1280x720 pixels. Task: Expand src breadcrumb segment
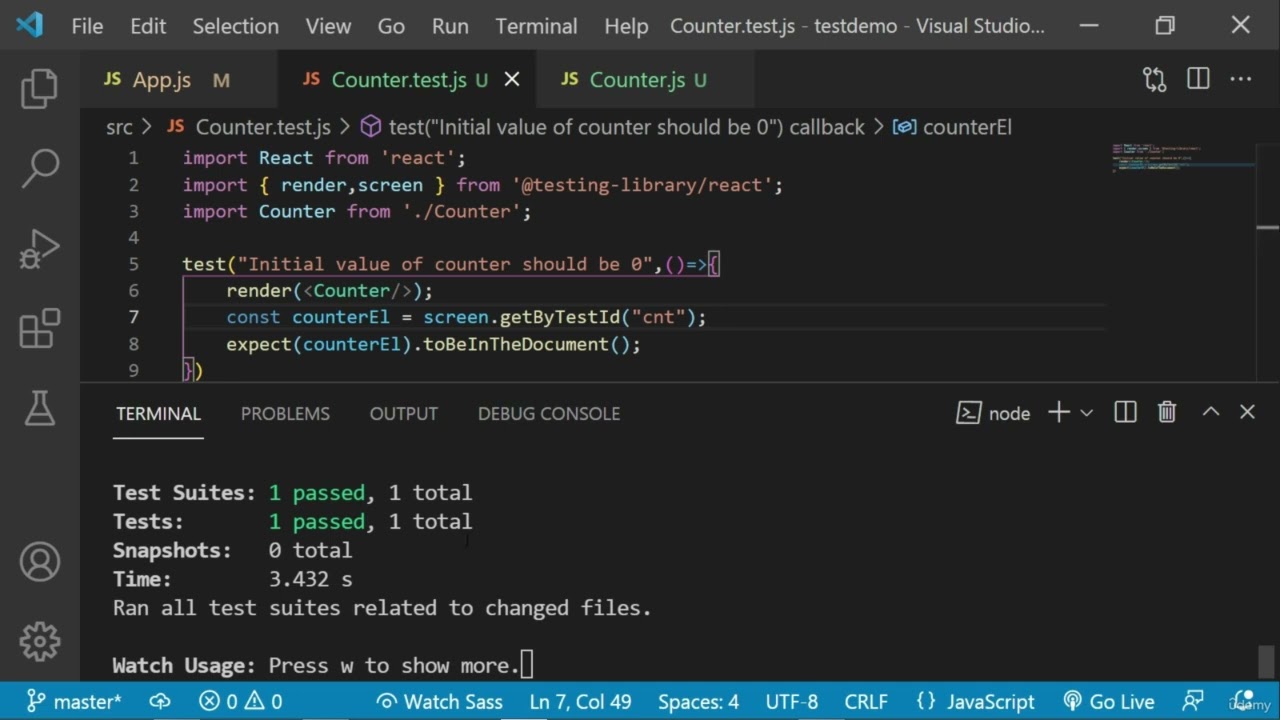[119, 127]
